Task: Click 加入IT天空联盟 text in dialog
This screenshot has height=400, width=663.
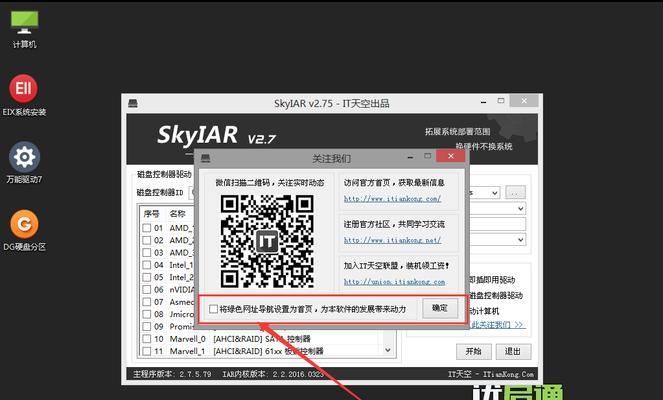Action: point(396,266)
